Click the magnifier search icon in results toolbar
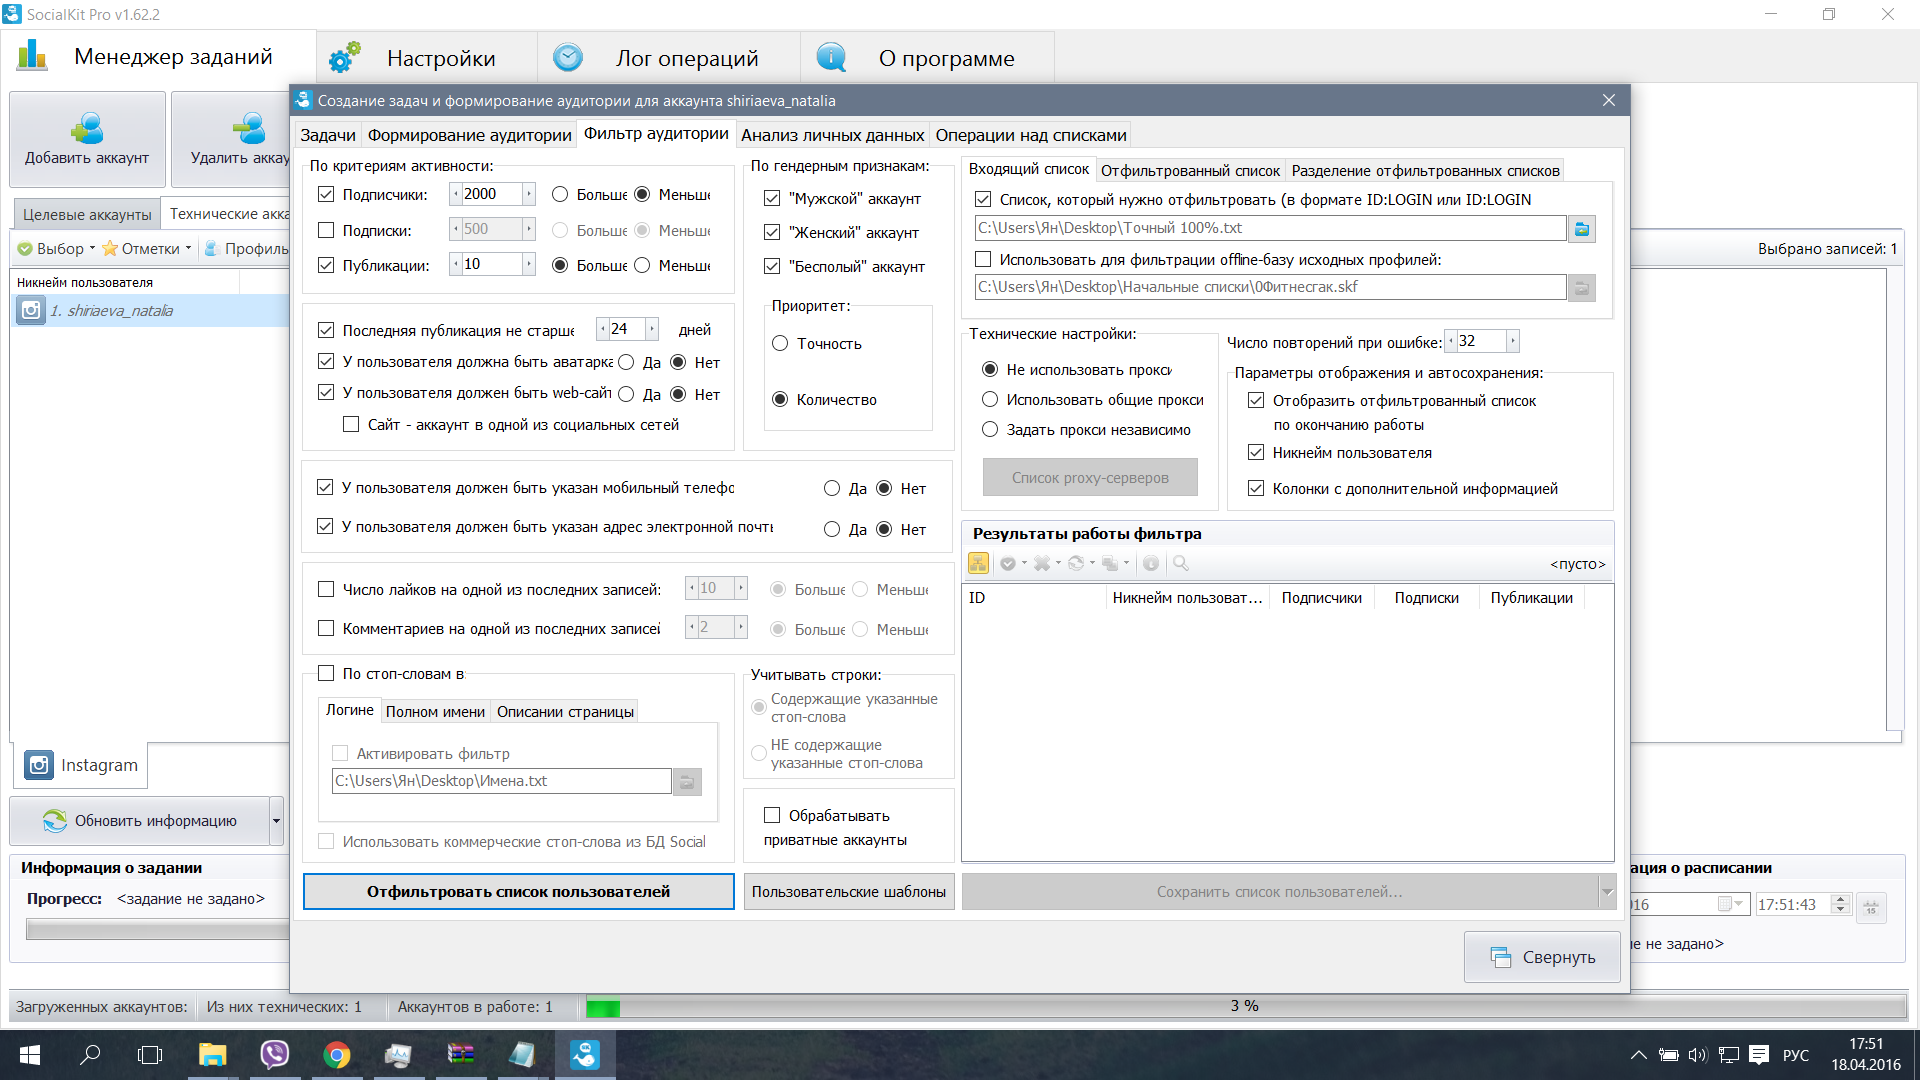The image size is (1920, 1080). [1181, 564]
